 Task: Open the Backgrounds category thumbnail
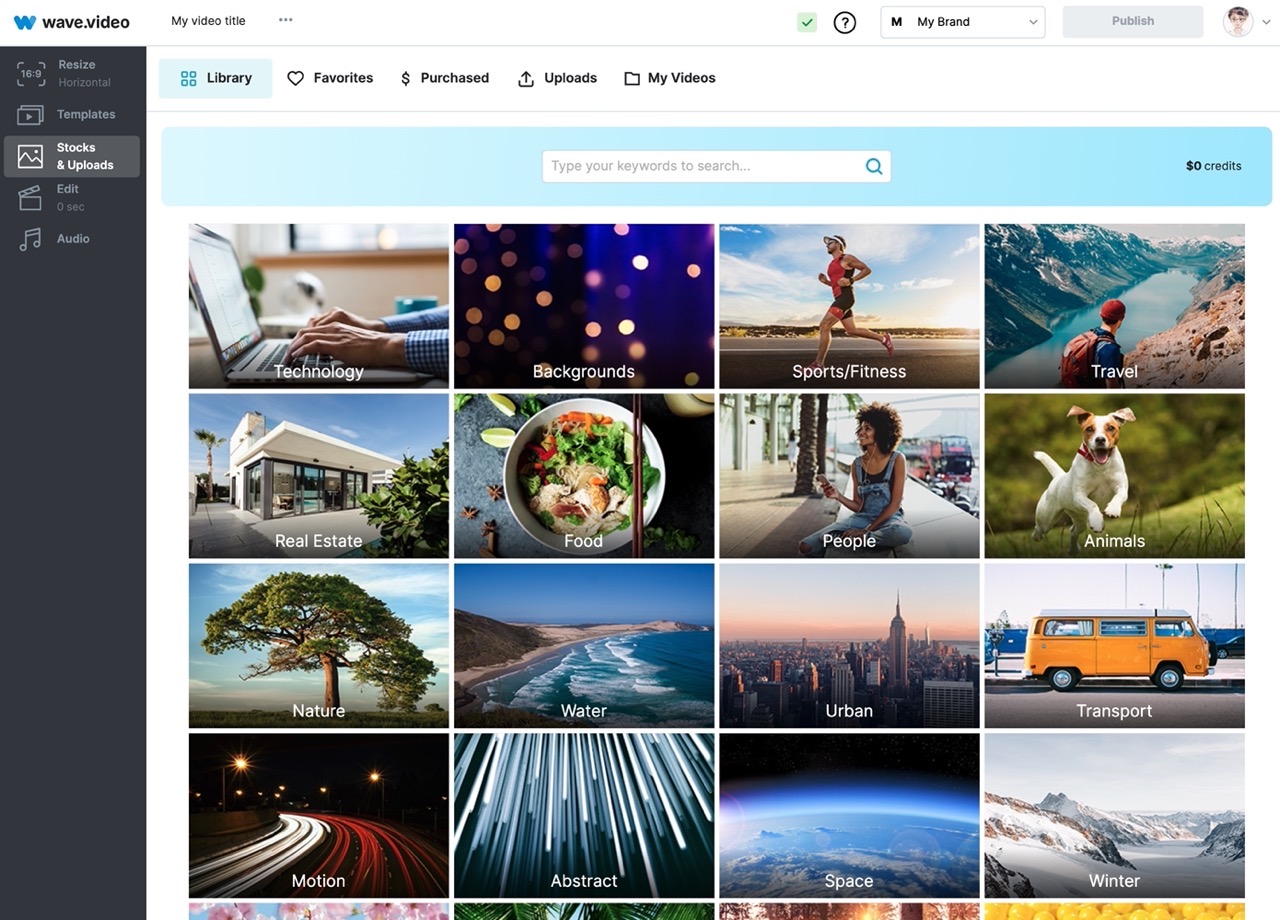pyautogui.click(x=584, y=306)
